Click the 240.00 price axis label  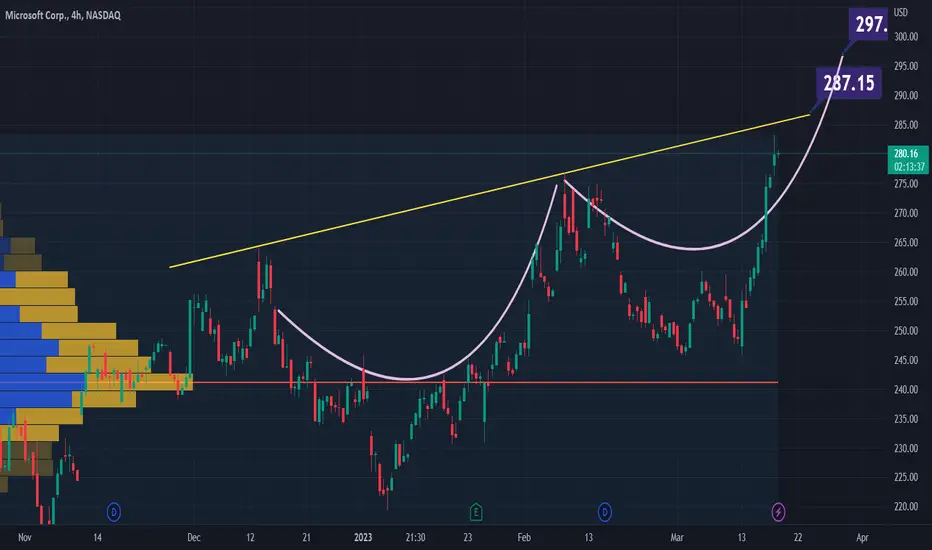tap(906, 389)
